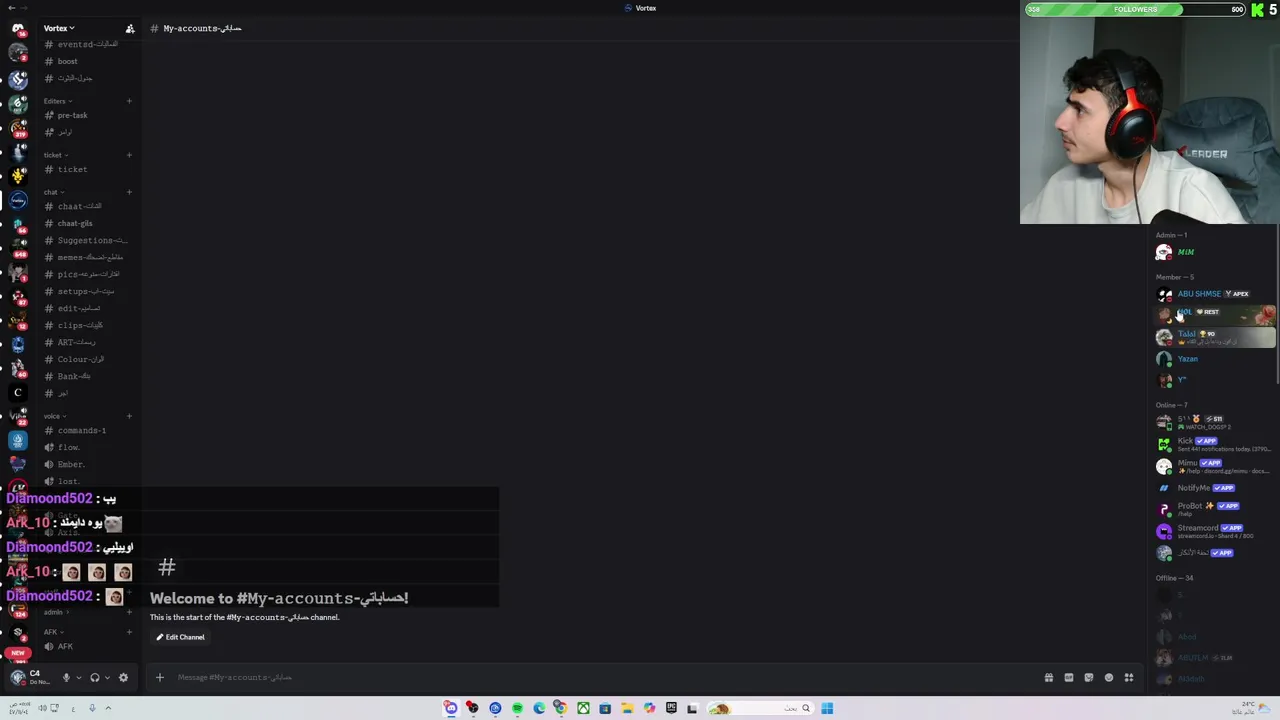Open C4 user profile panel
Screen dimensions: 1280x720
pyautogui.click(x=30, y=677)
